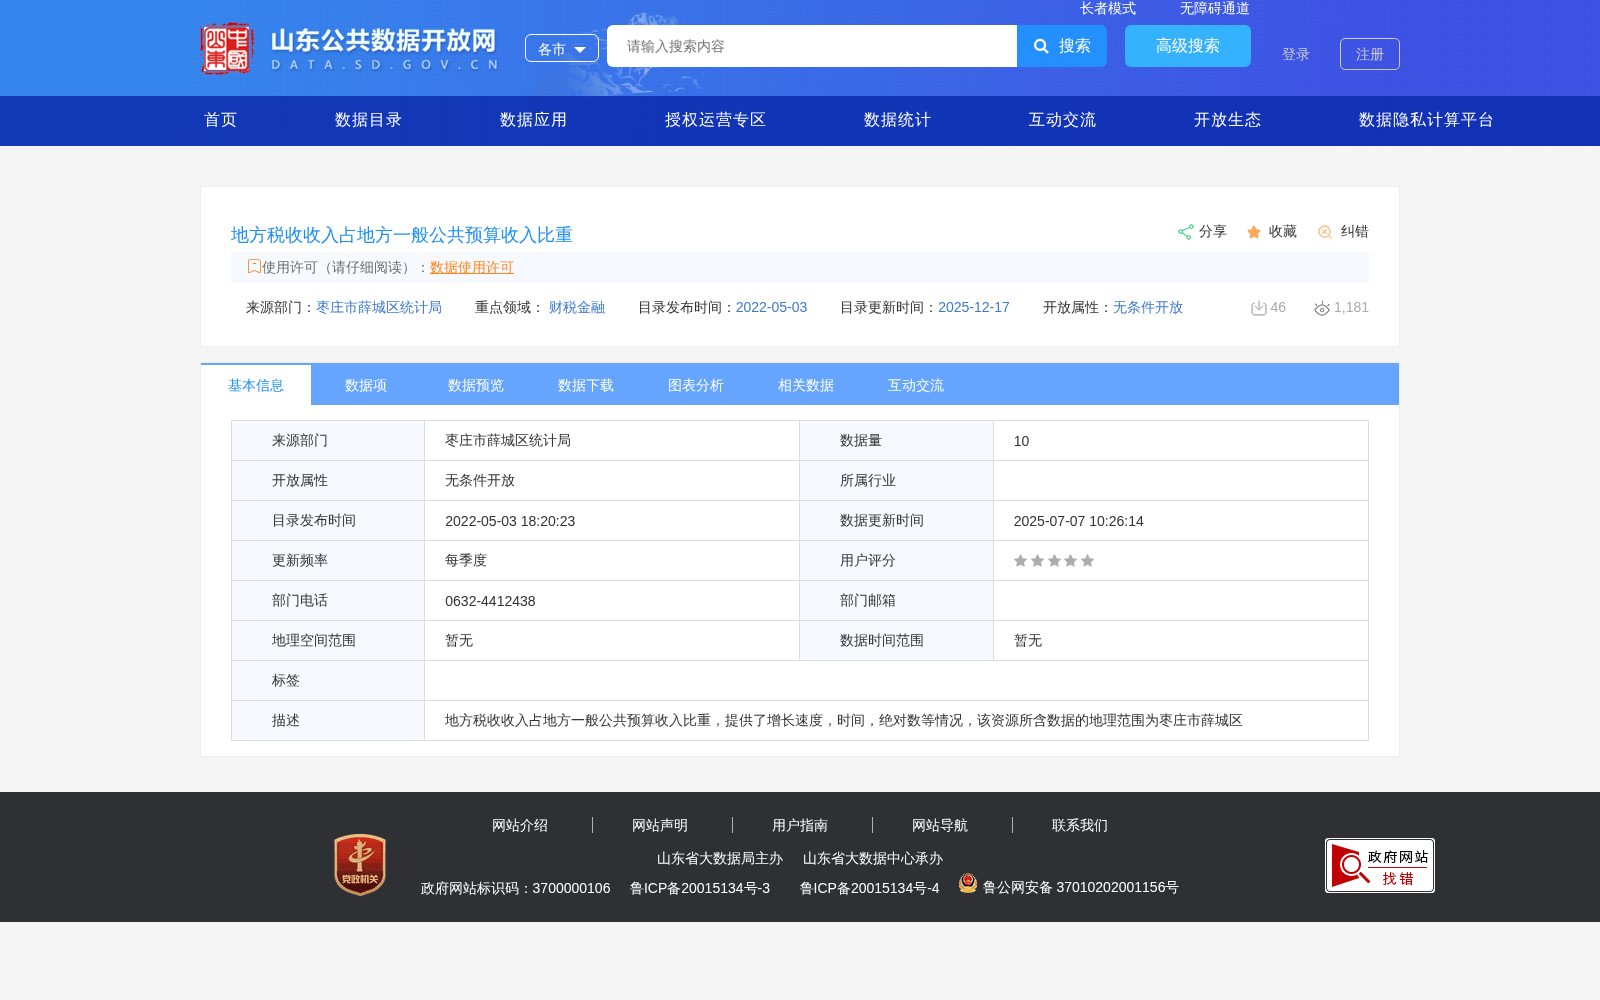Image resolution: width=1600 pixels, height=1000 pixels.
Task: Switch to the 数据项 tab
Action: 366,385
